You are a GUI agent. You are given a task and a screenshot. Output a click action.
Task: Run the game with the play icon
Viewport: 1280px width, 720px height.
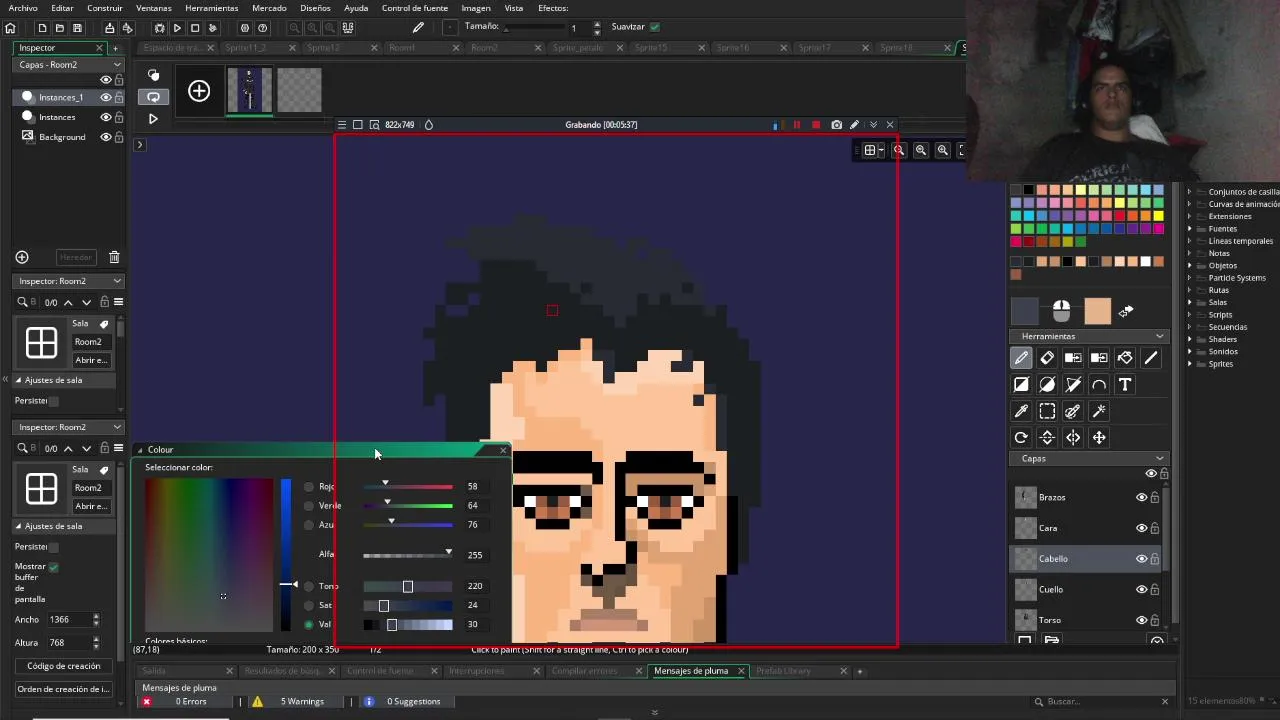(177, 28)
